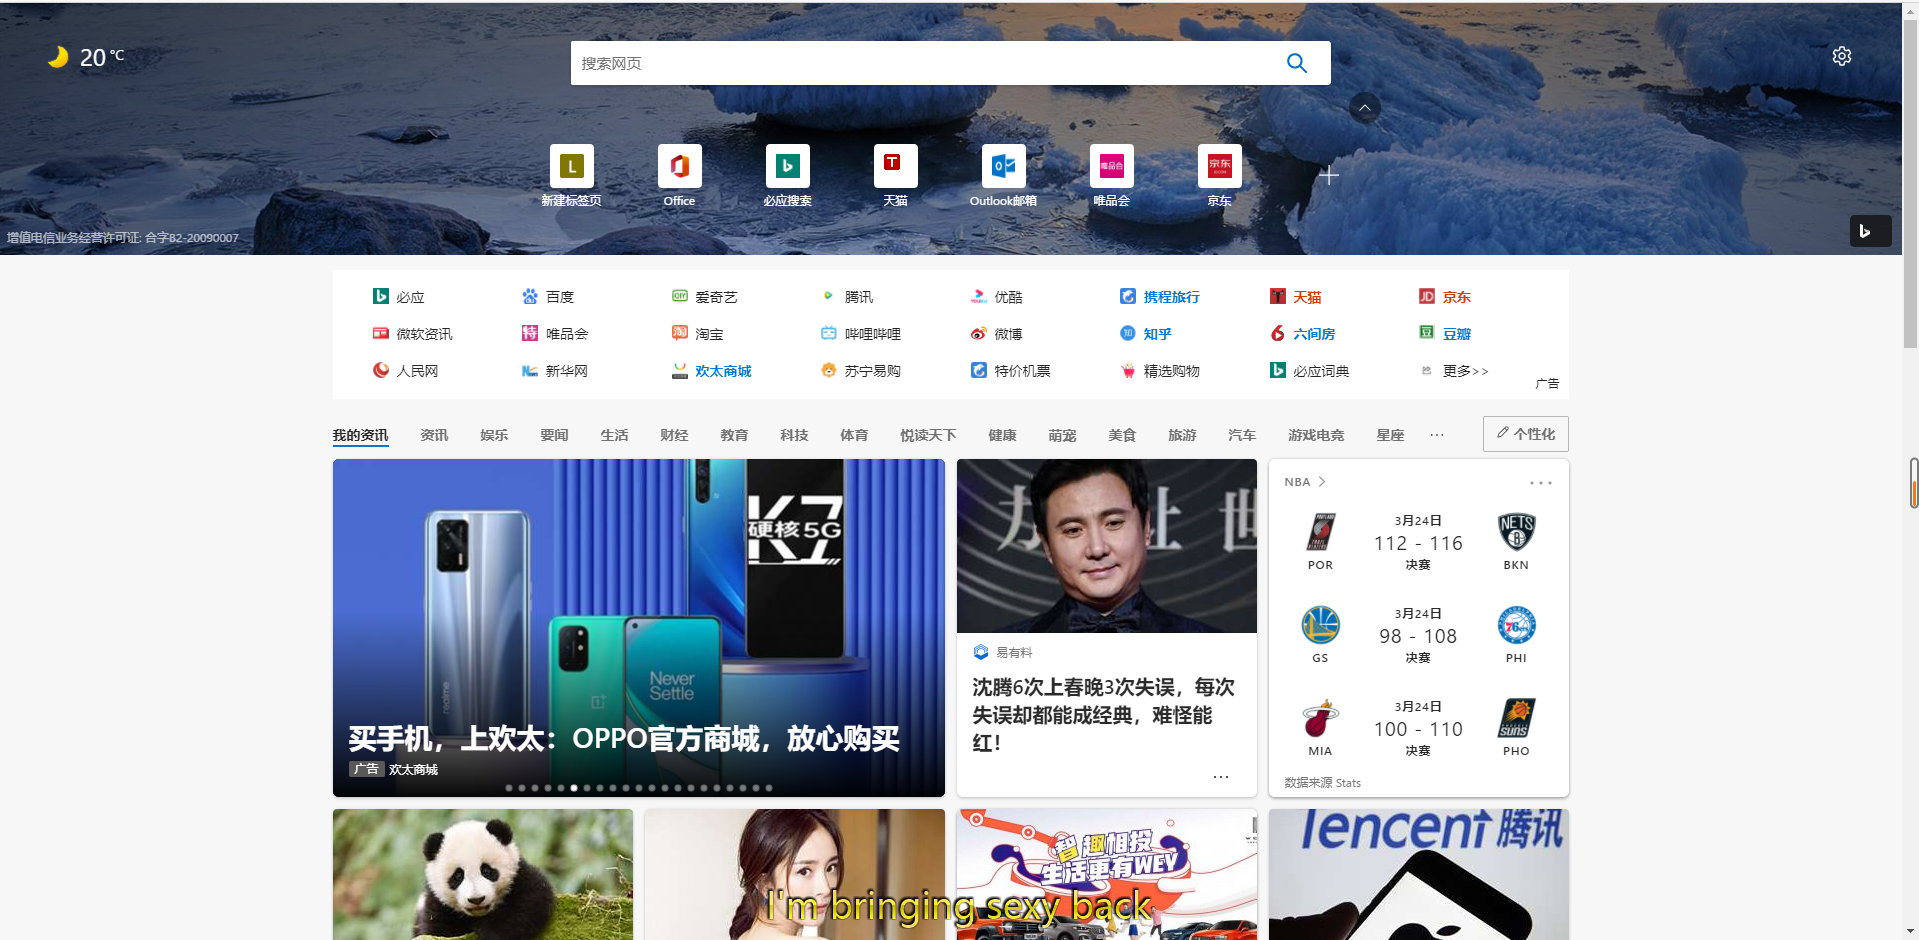Open 知乎 site link
This screenshot has width=1919, height=940.
coord(1146,334)
